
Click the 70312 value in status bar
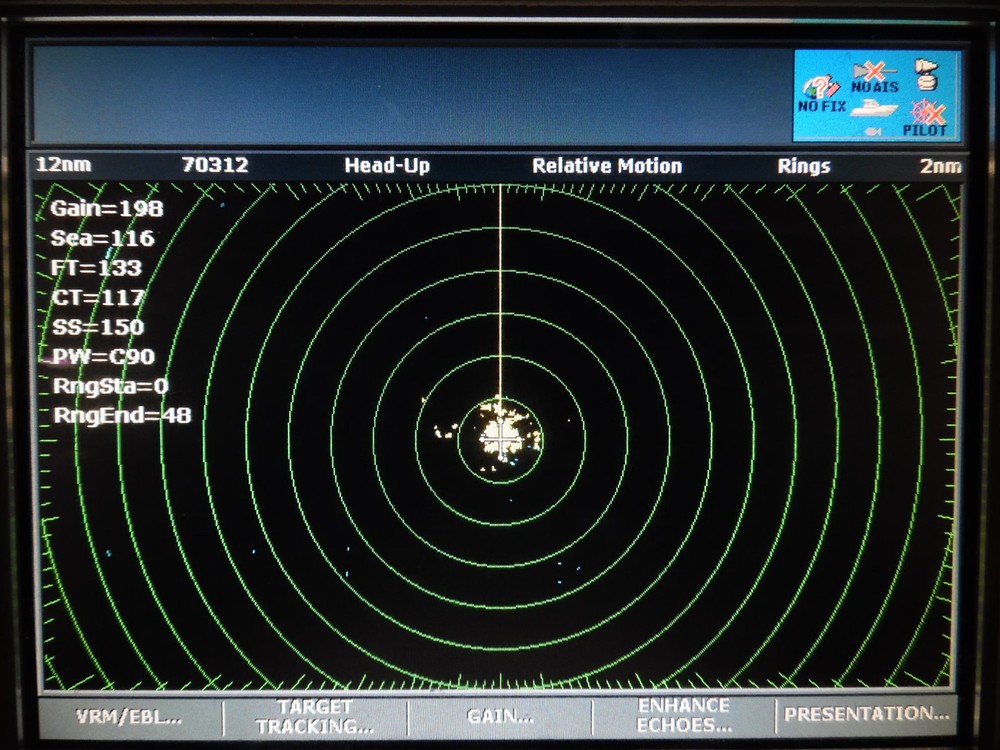(x=215, y=165)
